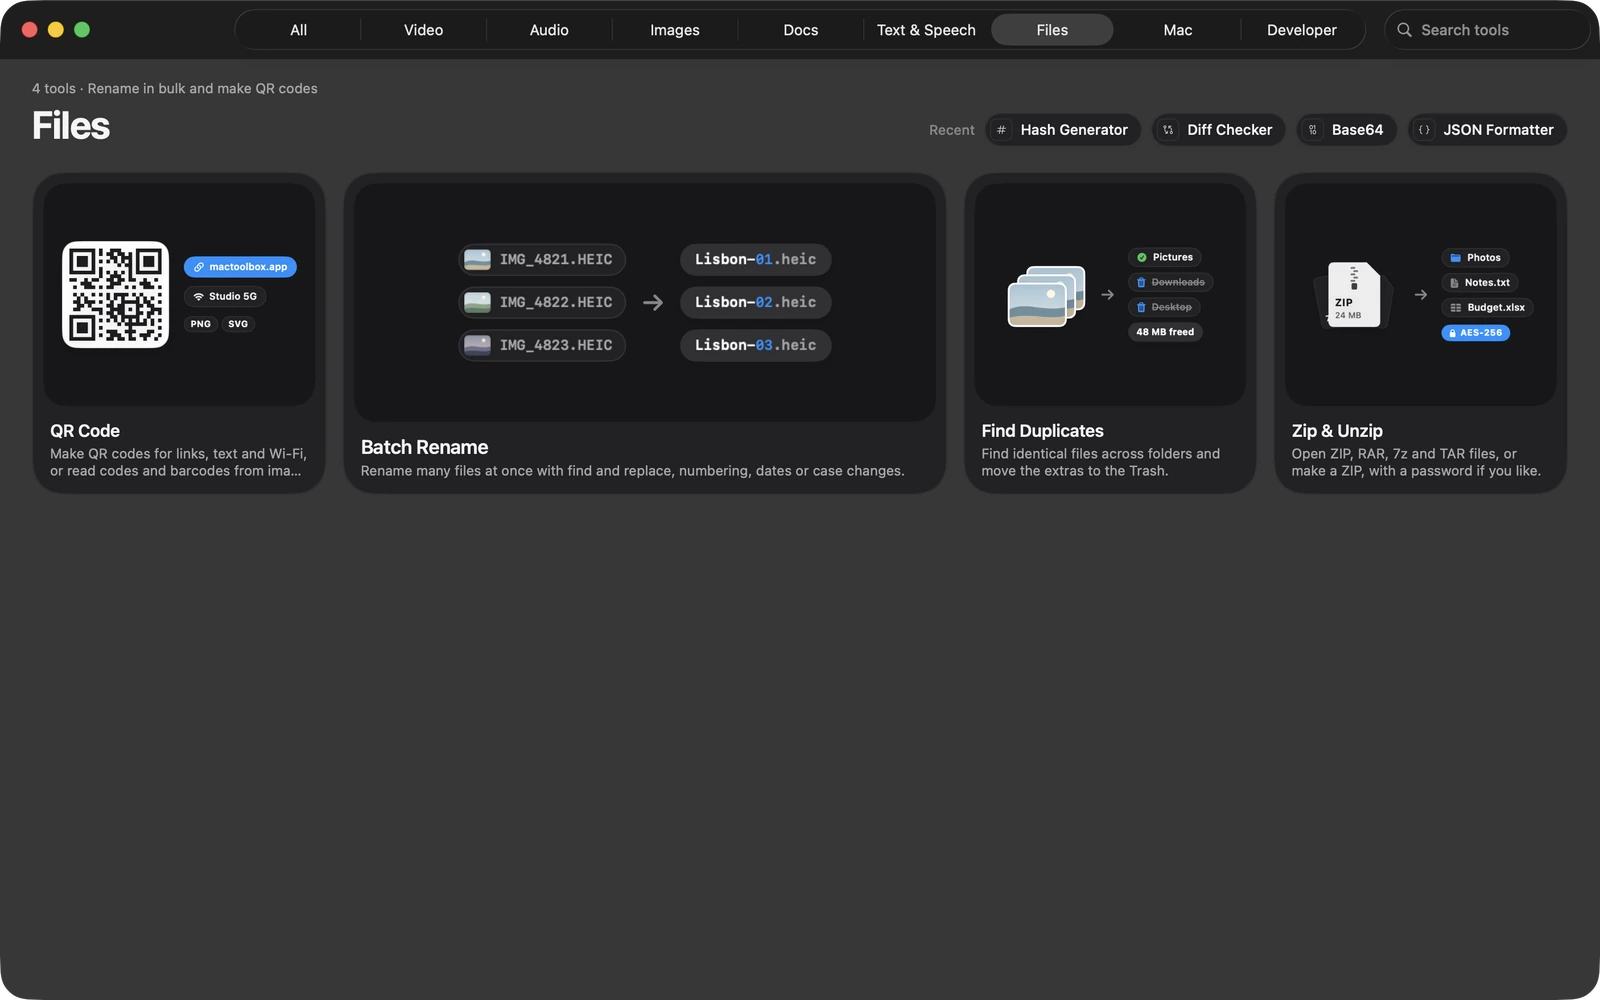Click the magnifying glass search icon
This screenshot has width=1600, height=1000.
pos(1404,30)
